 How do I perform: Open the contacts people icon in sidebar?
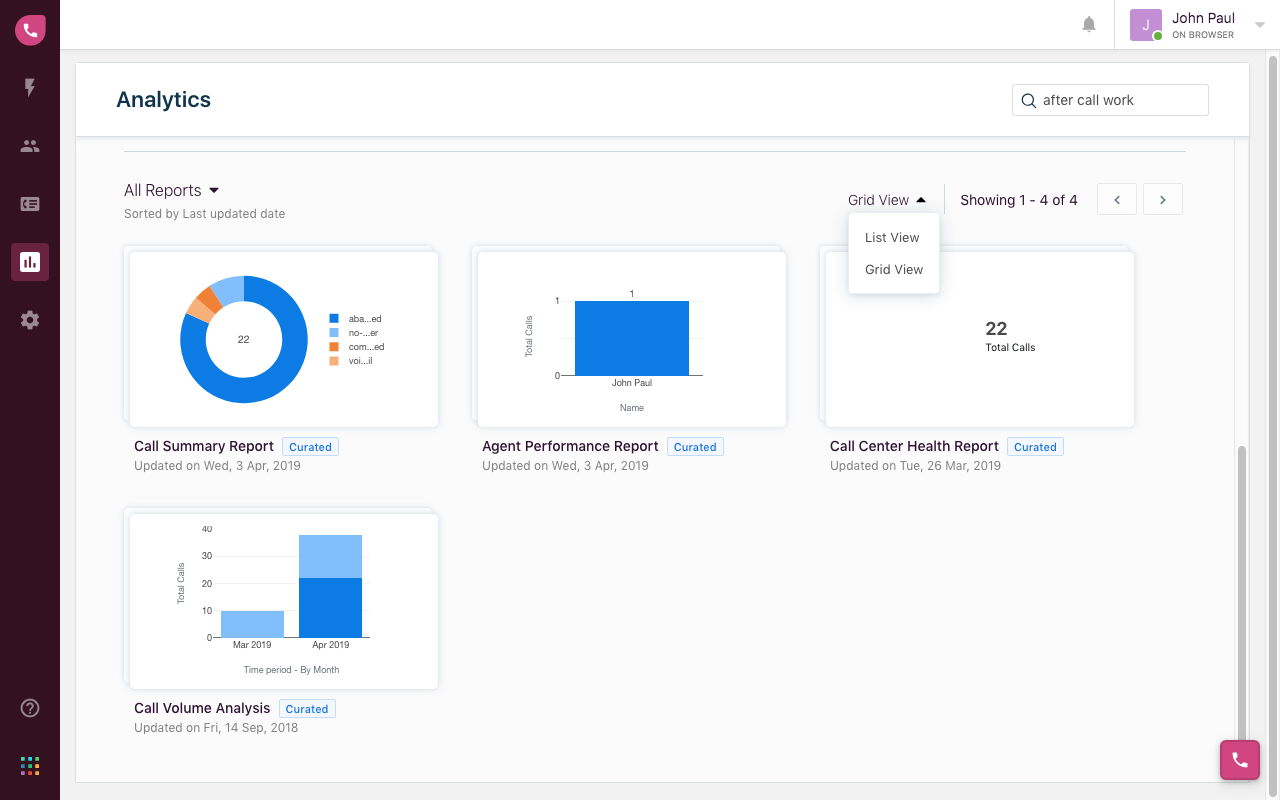click(30, 146)
